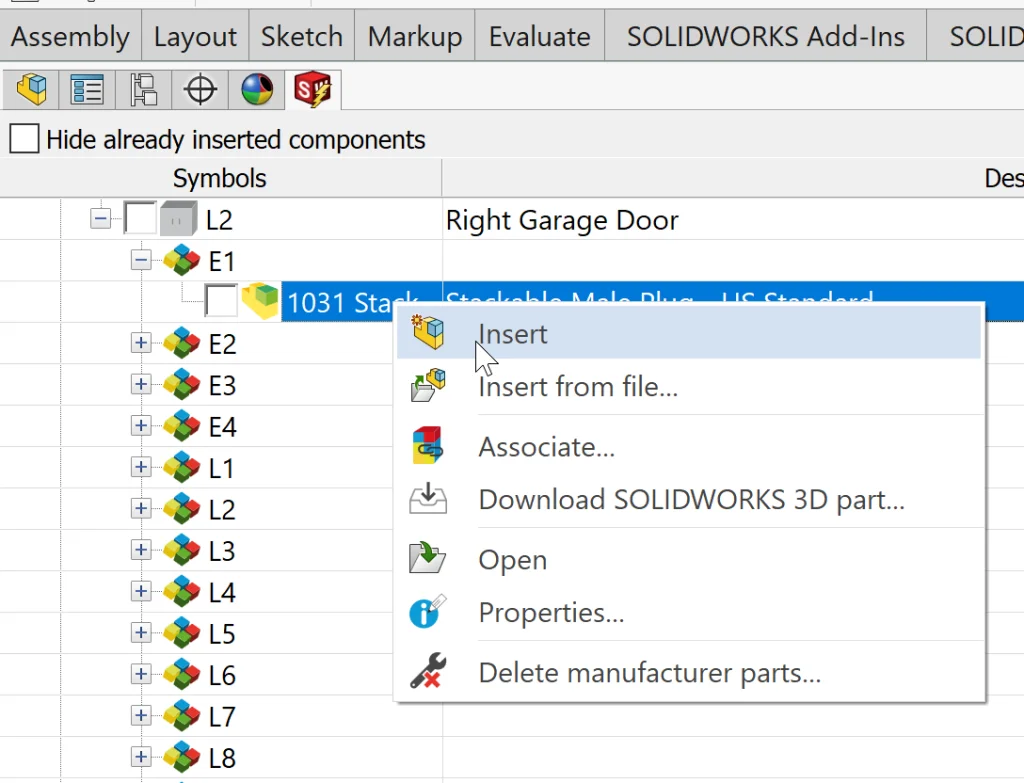
Task: Select Download SOLIDWORKS 3D part option
Action: 691,499
